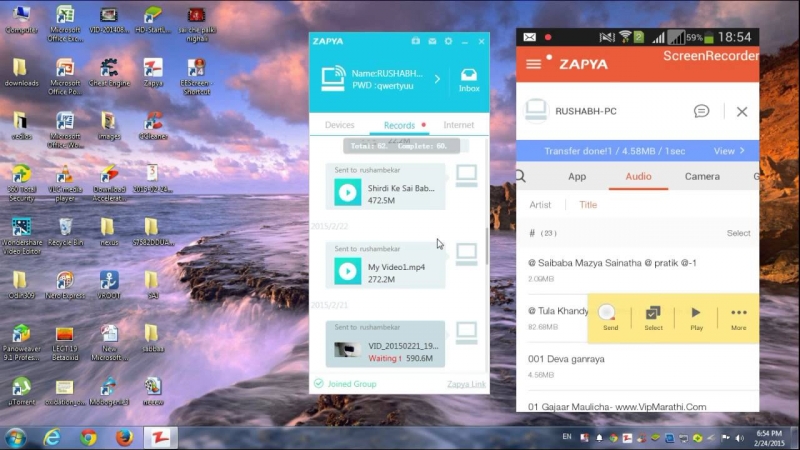Switch to the Audio tab on phone
Screen dimensions: 800x450
638,177
